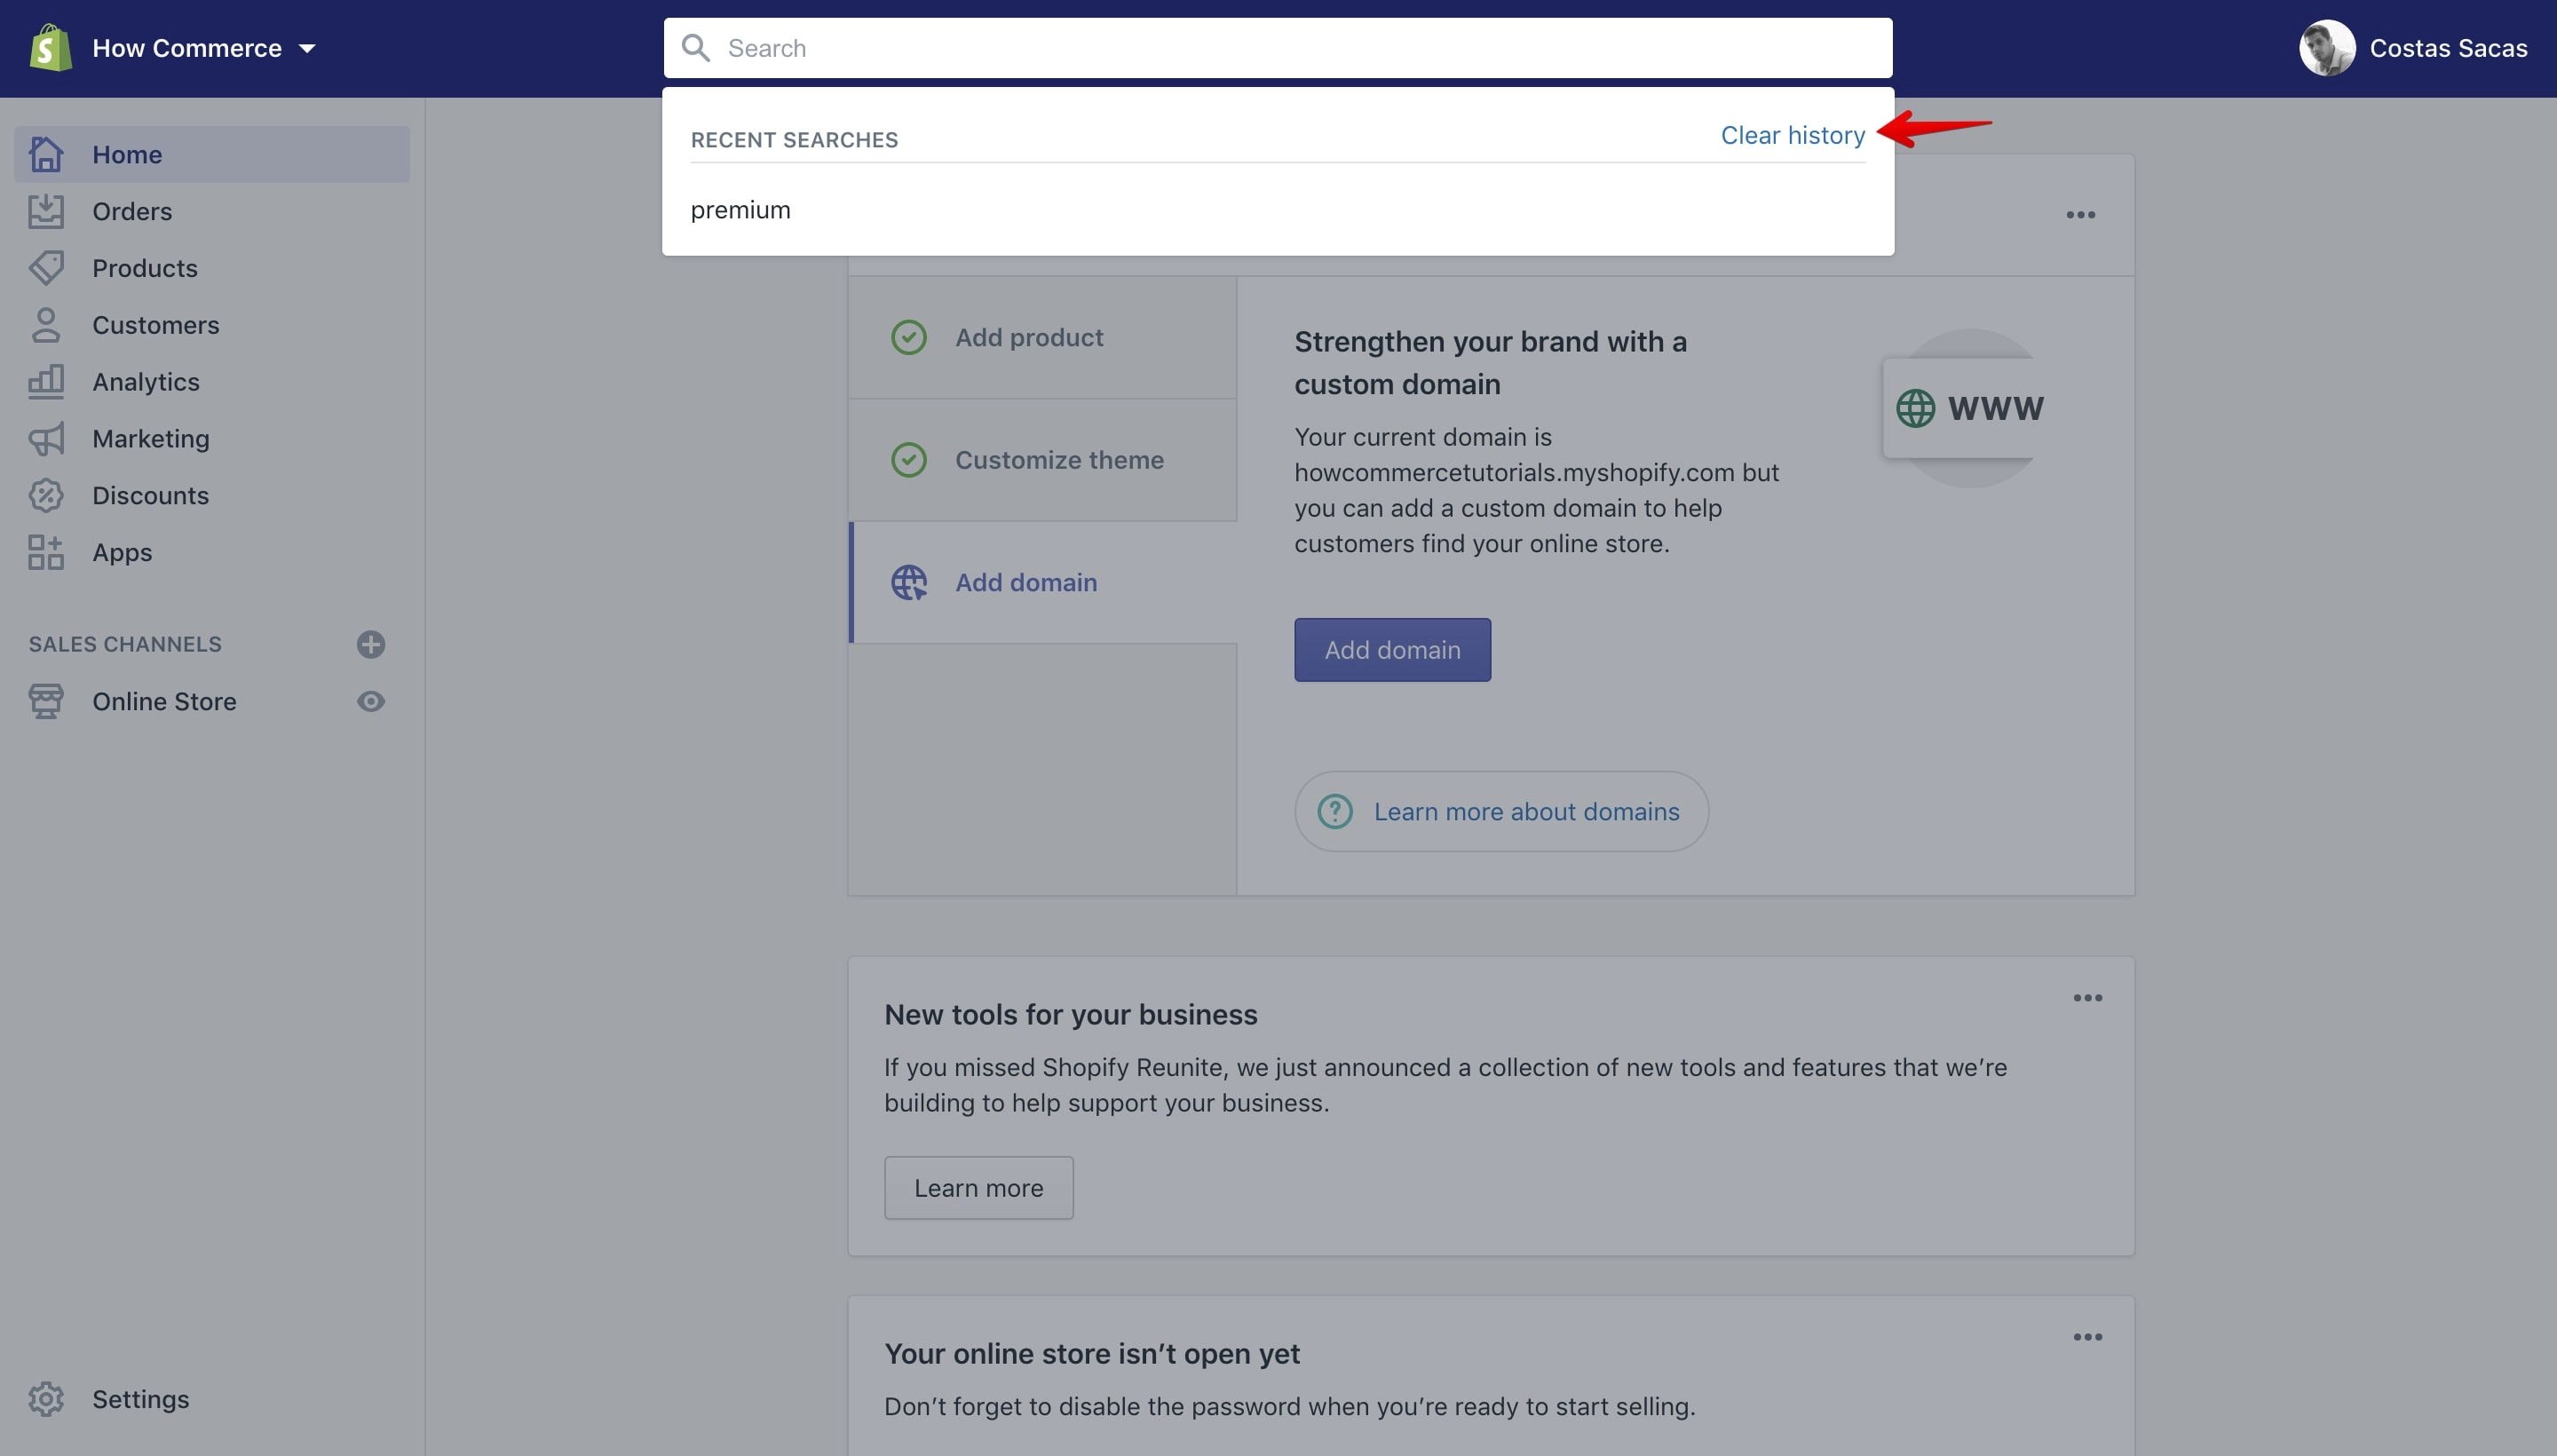Open the Discounts page
Screen dimensions: 2557x1456
click(151, 495)
